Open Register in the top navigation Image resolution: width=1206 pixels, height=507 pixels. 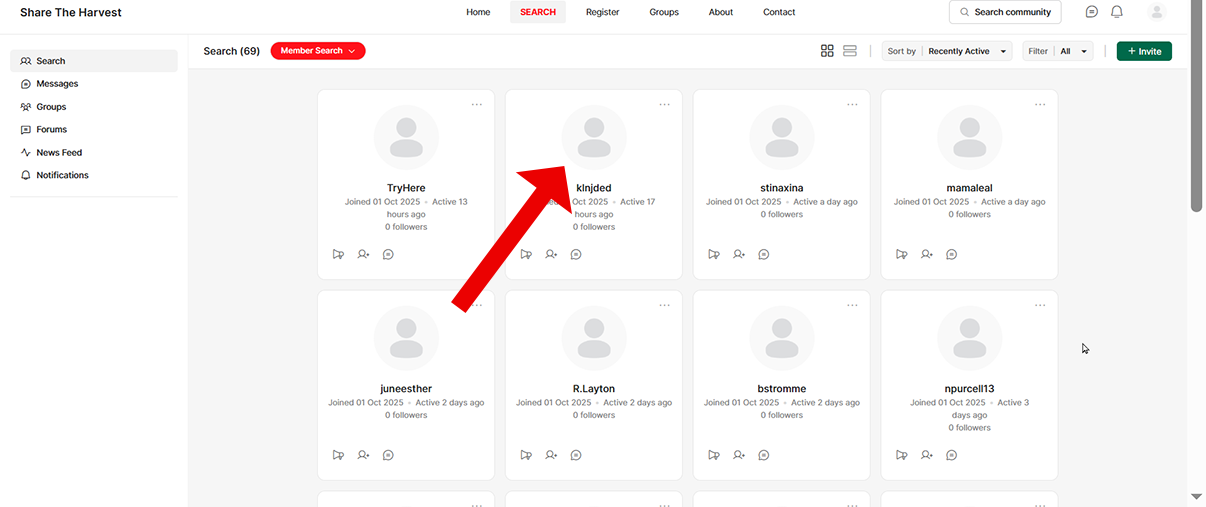[x=602, y=12]
